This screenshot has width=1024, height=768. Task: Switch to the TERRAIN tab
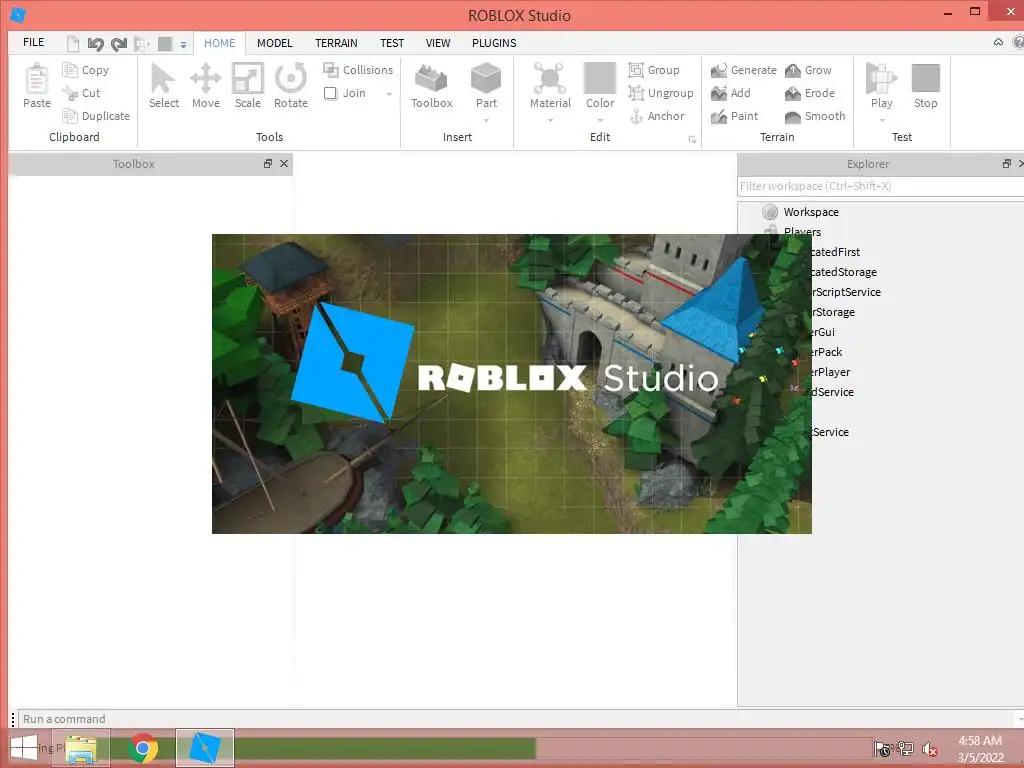pyautogui.click(x=336, y=43)
